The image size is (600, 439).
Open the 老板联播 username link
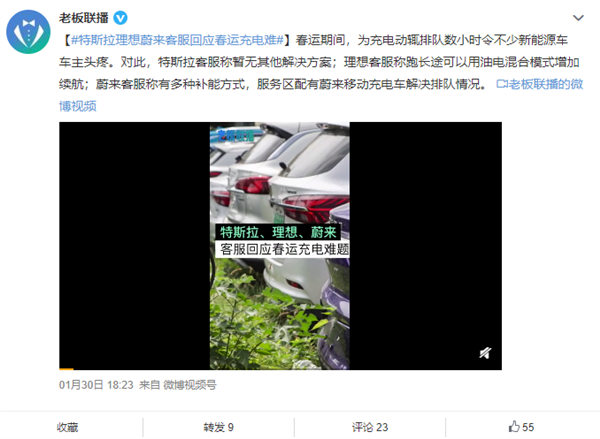[84, 18]
